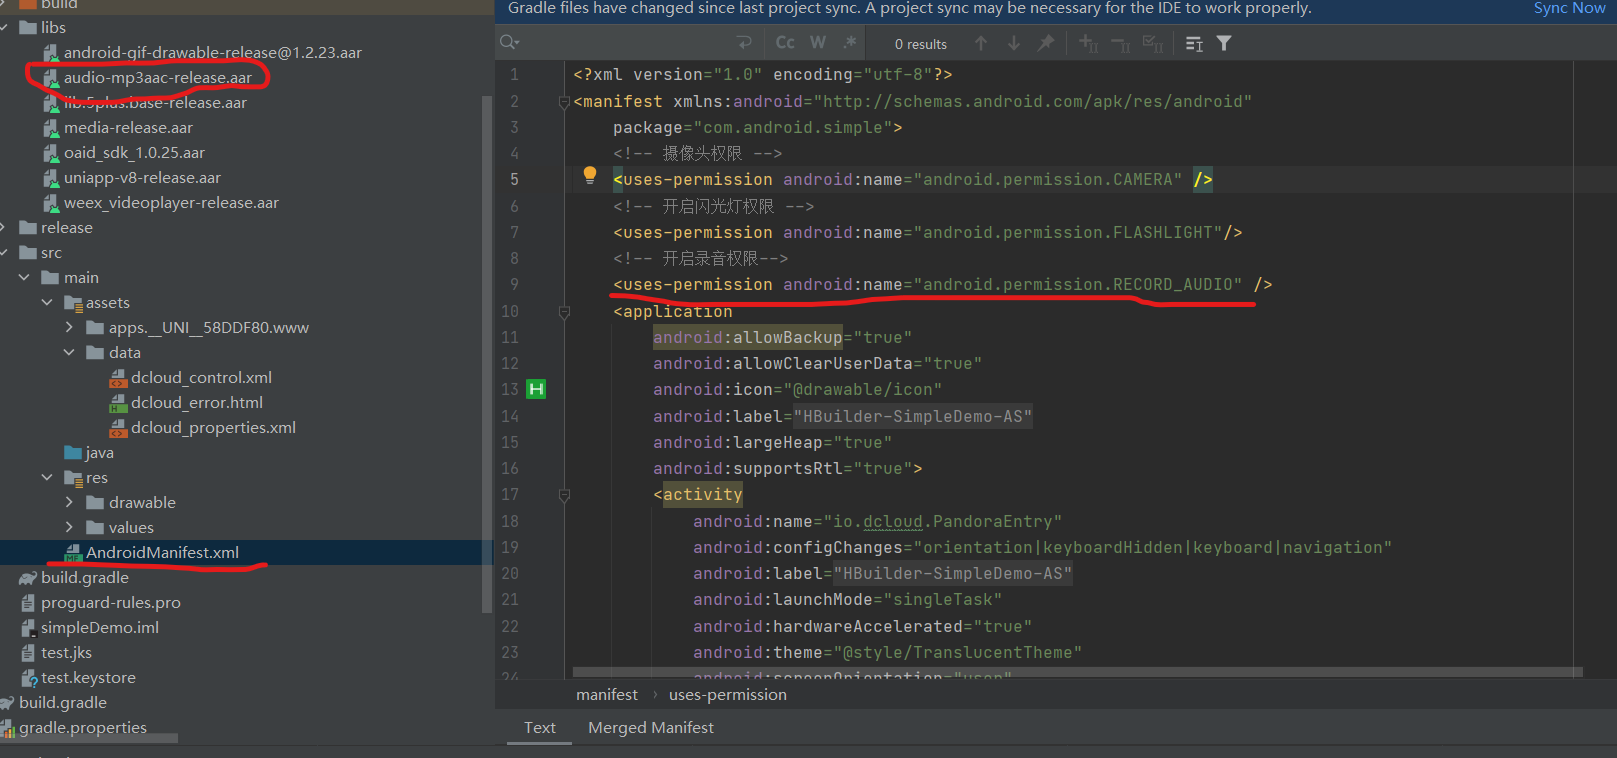The width and height of the screenshot is (1617, 758).
Task: Toggle Words (W) search option
Action: [x=818, y=43]
